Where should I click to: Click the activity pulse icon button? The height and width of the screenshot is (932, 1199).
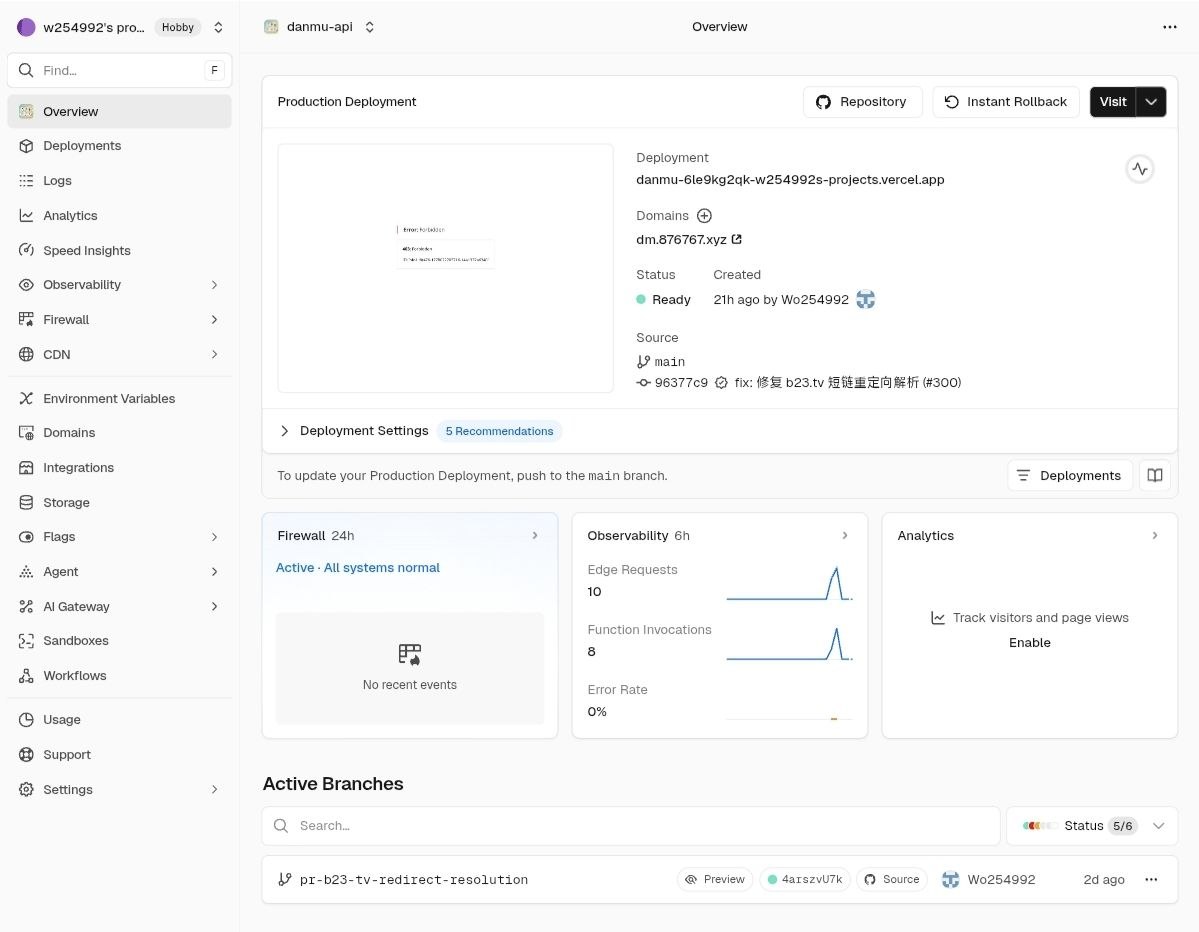click(1139, 169)
